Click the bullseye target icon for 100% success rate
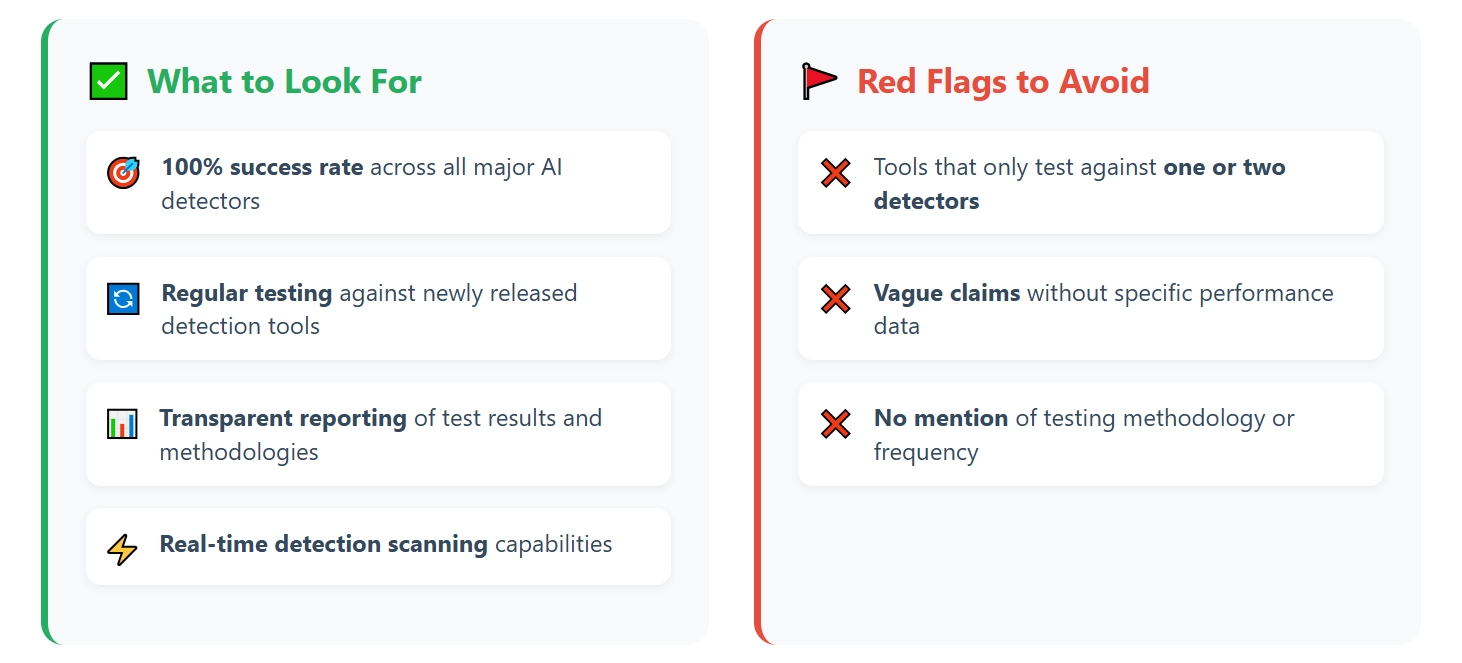The height and width of the screenshot is (663, 1462). [123, 172]
